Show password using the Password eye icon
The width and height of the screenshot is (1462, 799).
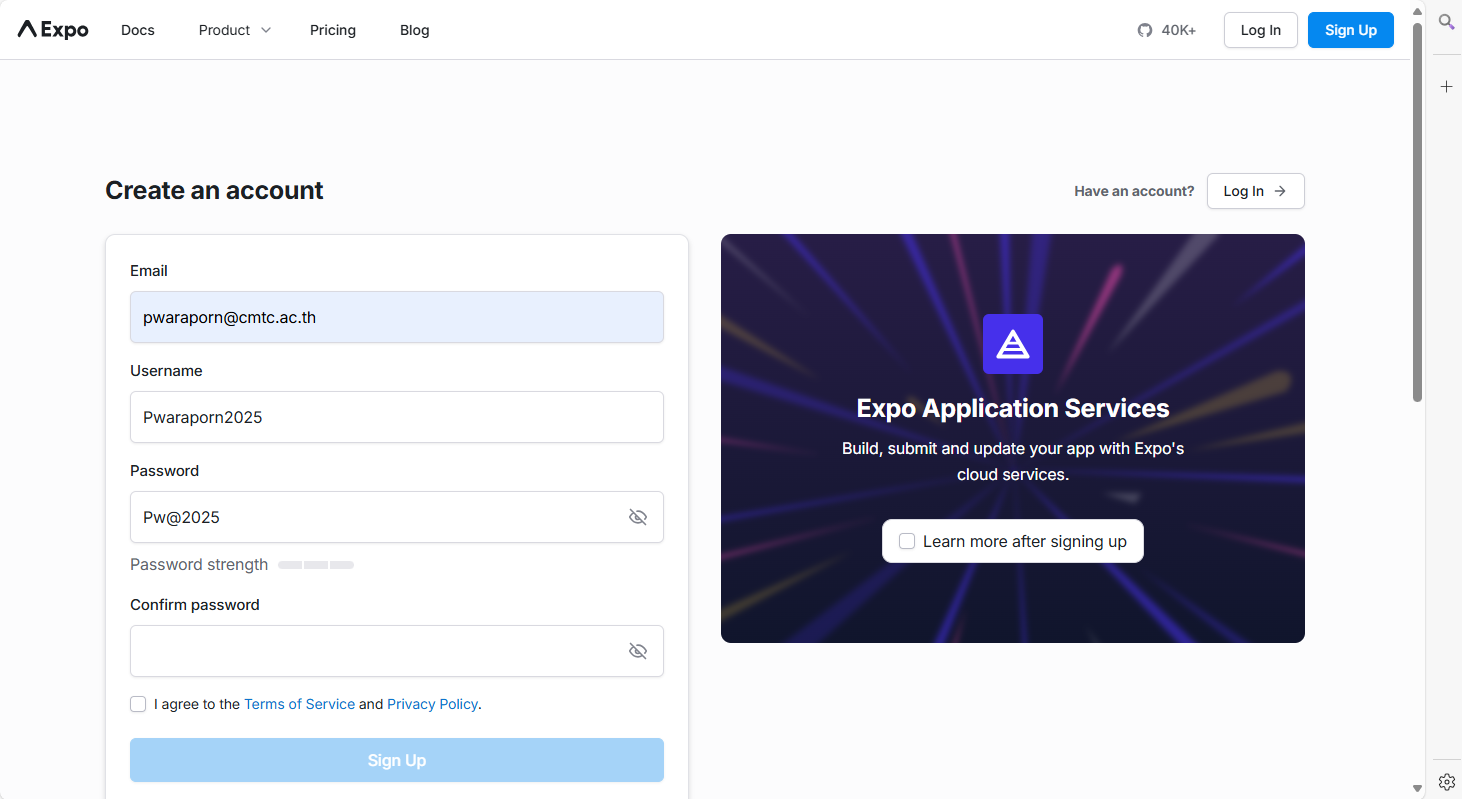tap(637, 517)
